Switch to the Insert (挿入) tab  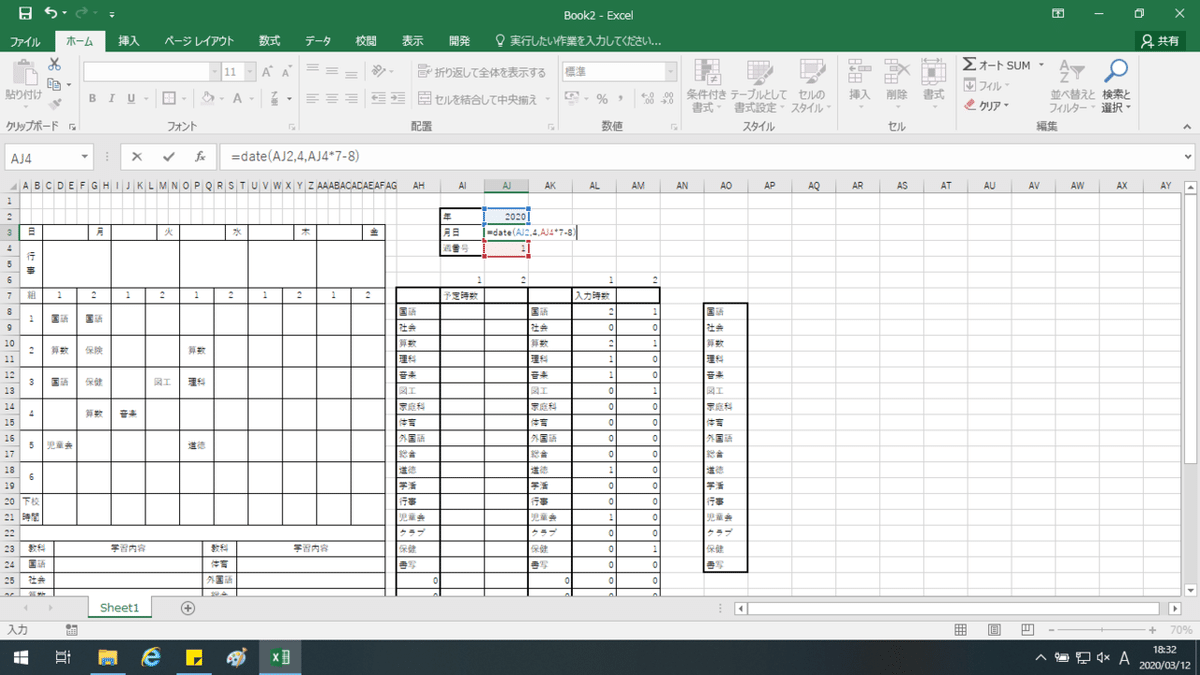point(129,41)
